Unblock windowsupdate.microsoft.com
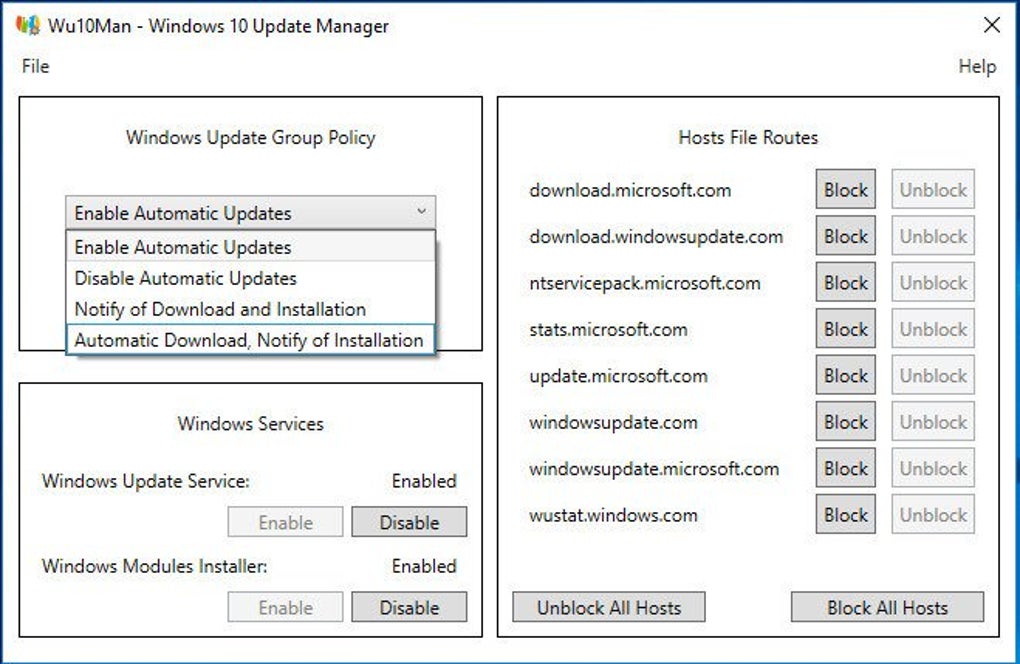 click(x=933, y=468)
